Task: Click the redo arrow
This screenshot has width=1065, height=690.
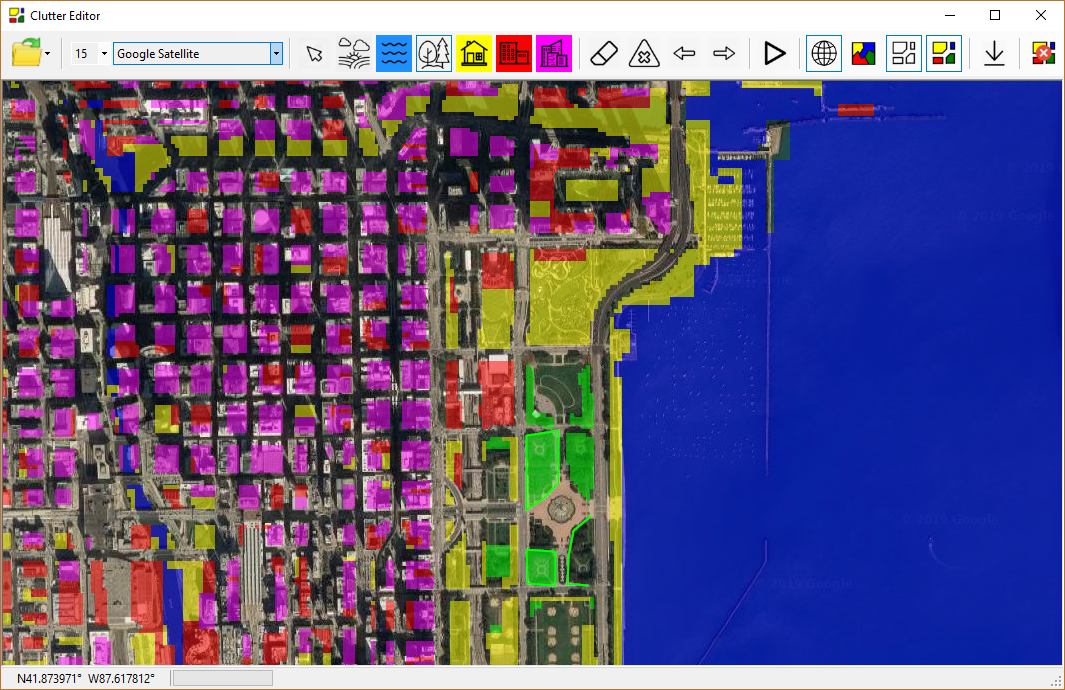Action: (x=725, y=53)
